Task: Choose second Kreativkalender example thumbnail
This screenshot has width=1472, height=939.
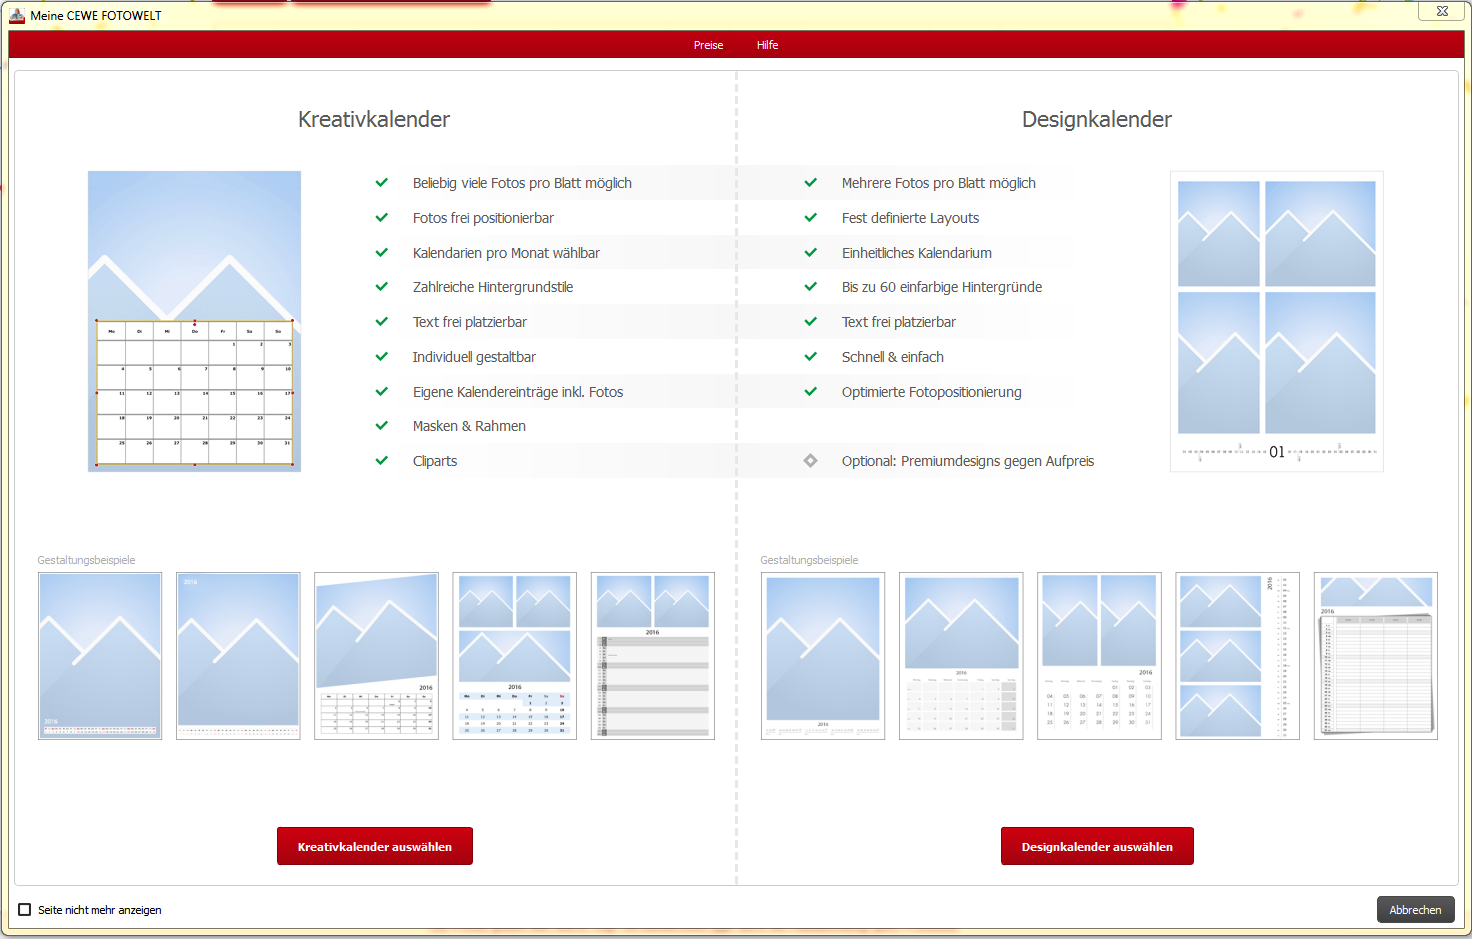Action: click(x=238, y=656)
